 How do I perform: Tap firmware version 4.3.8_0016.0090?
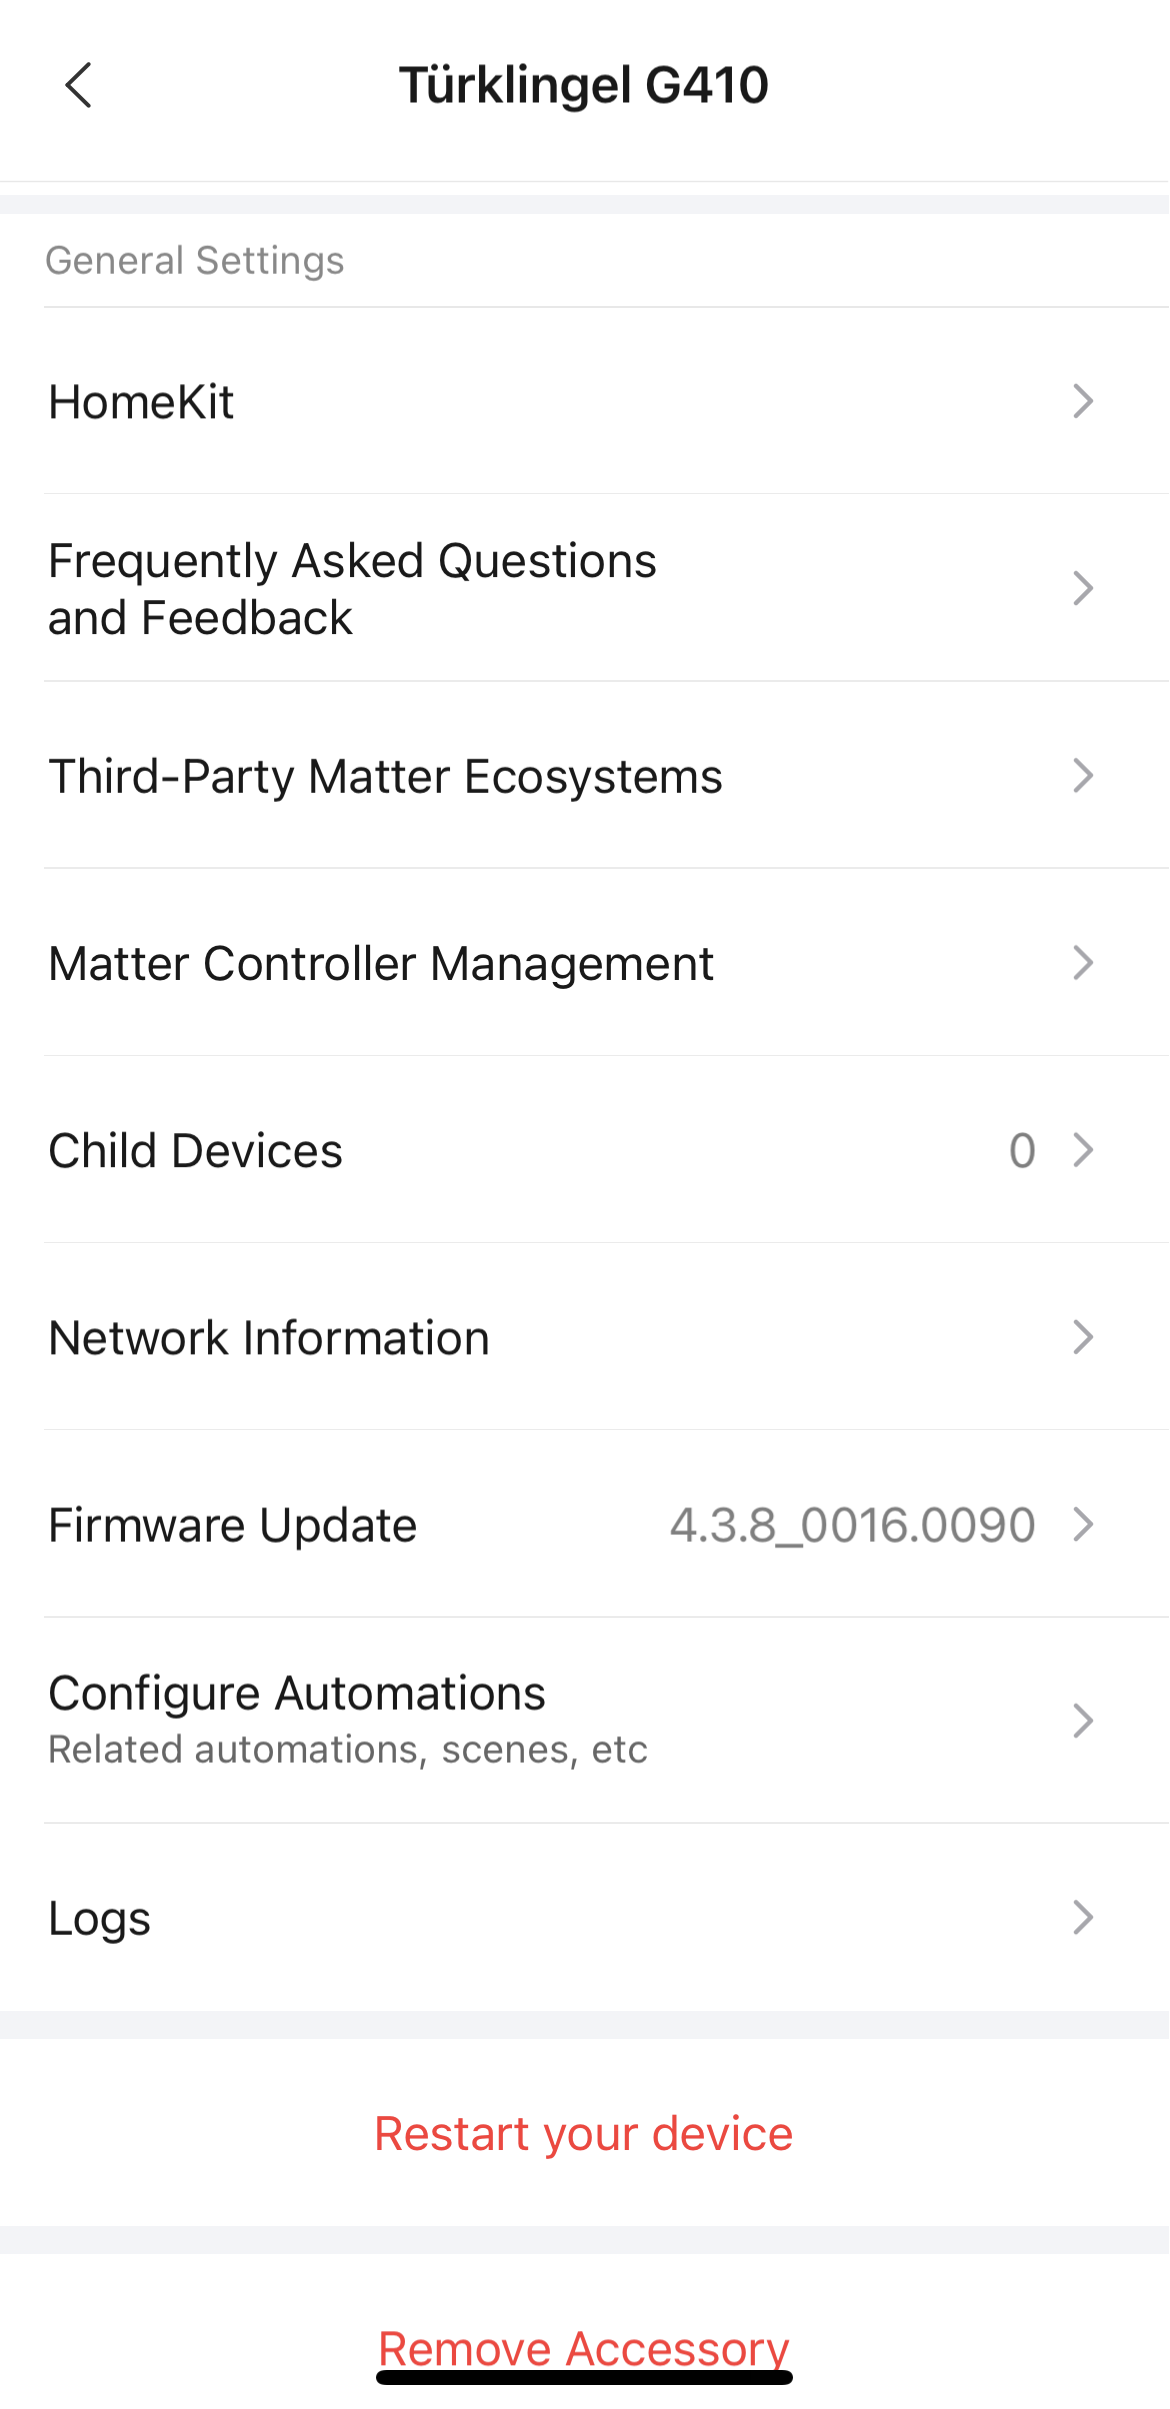852,1526
